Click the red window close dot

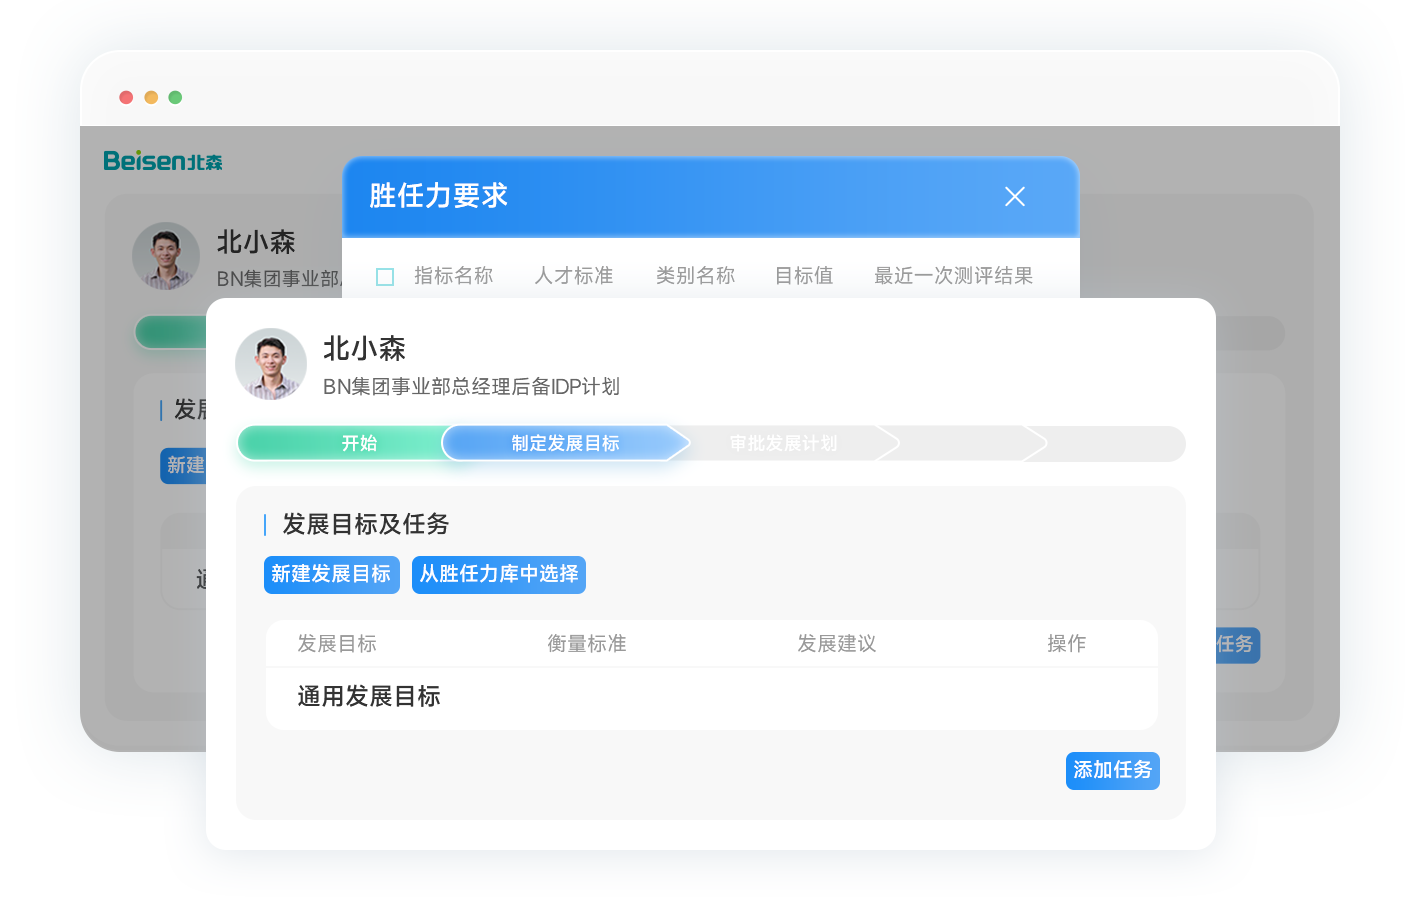click(x=126, y=97)
